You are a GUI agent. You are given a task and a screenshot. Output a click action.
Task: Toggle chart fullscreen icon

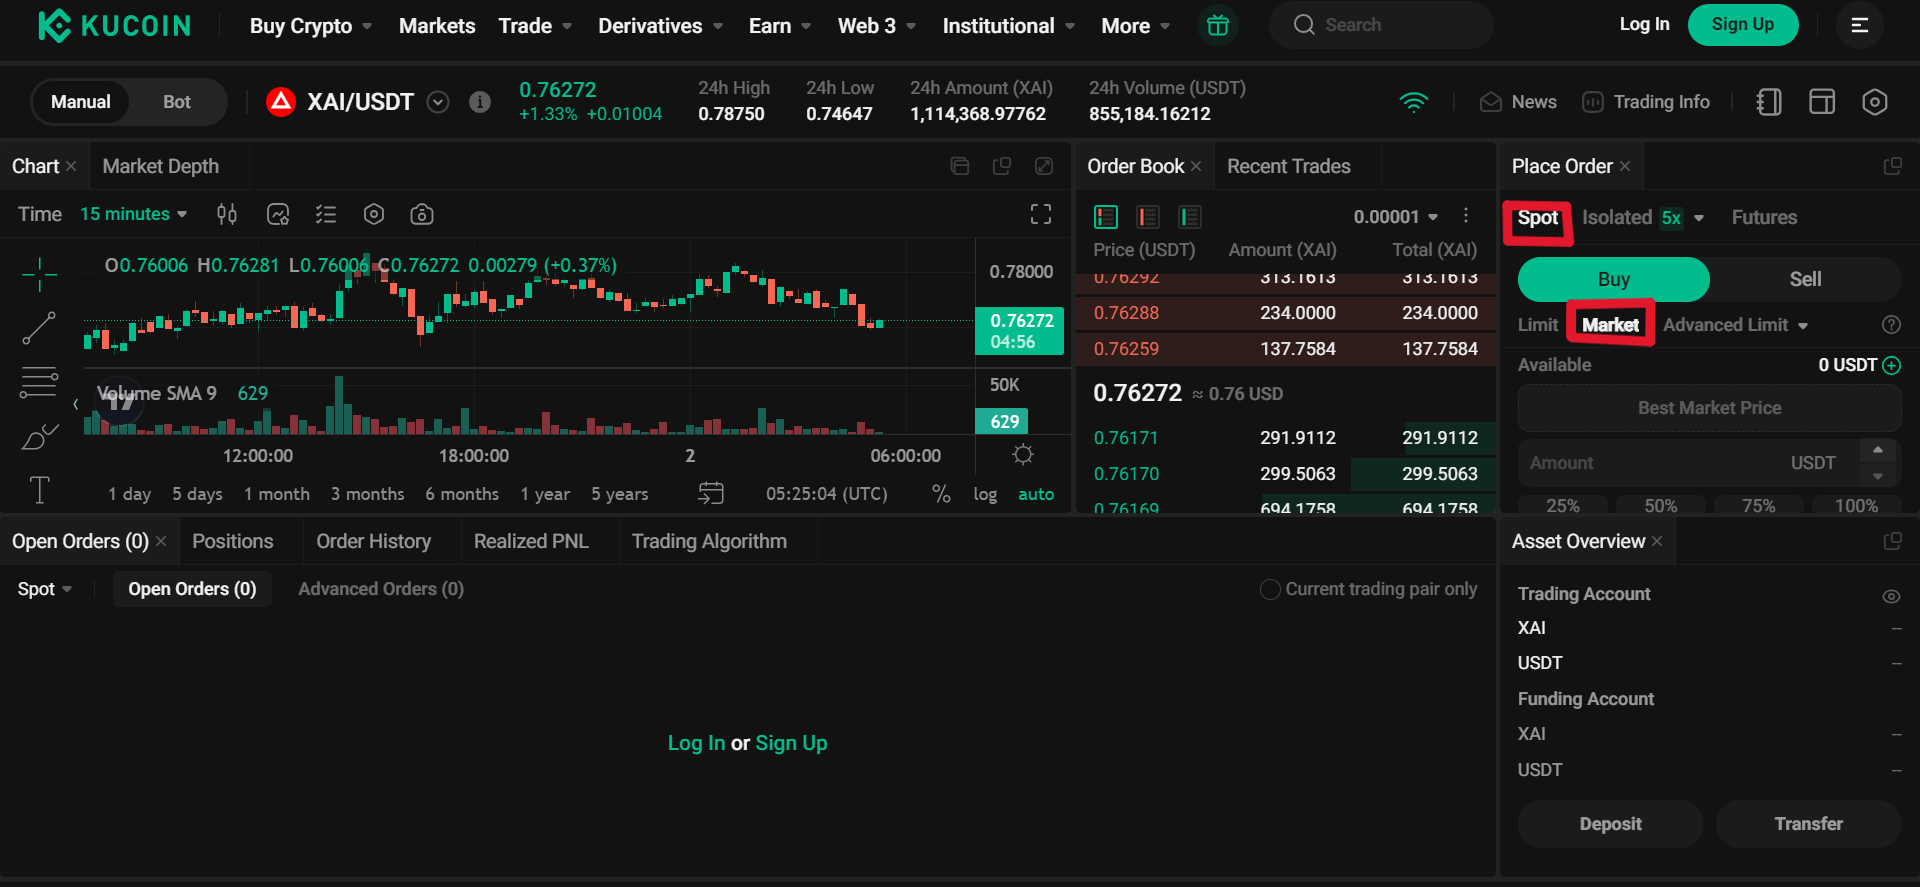(x=1041, y=214)
